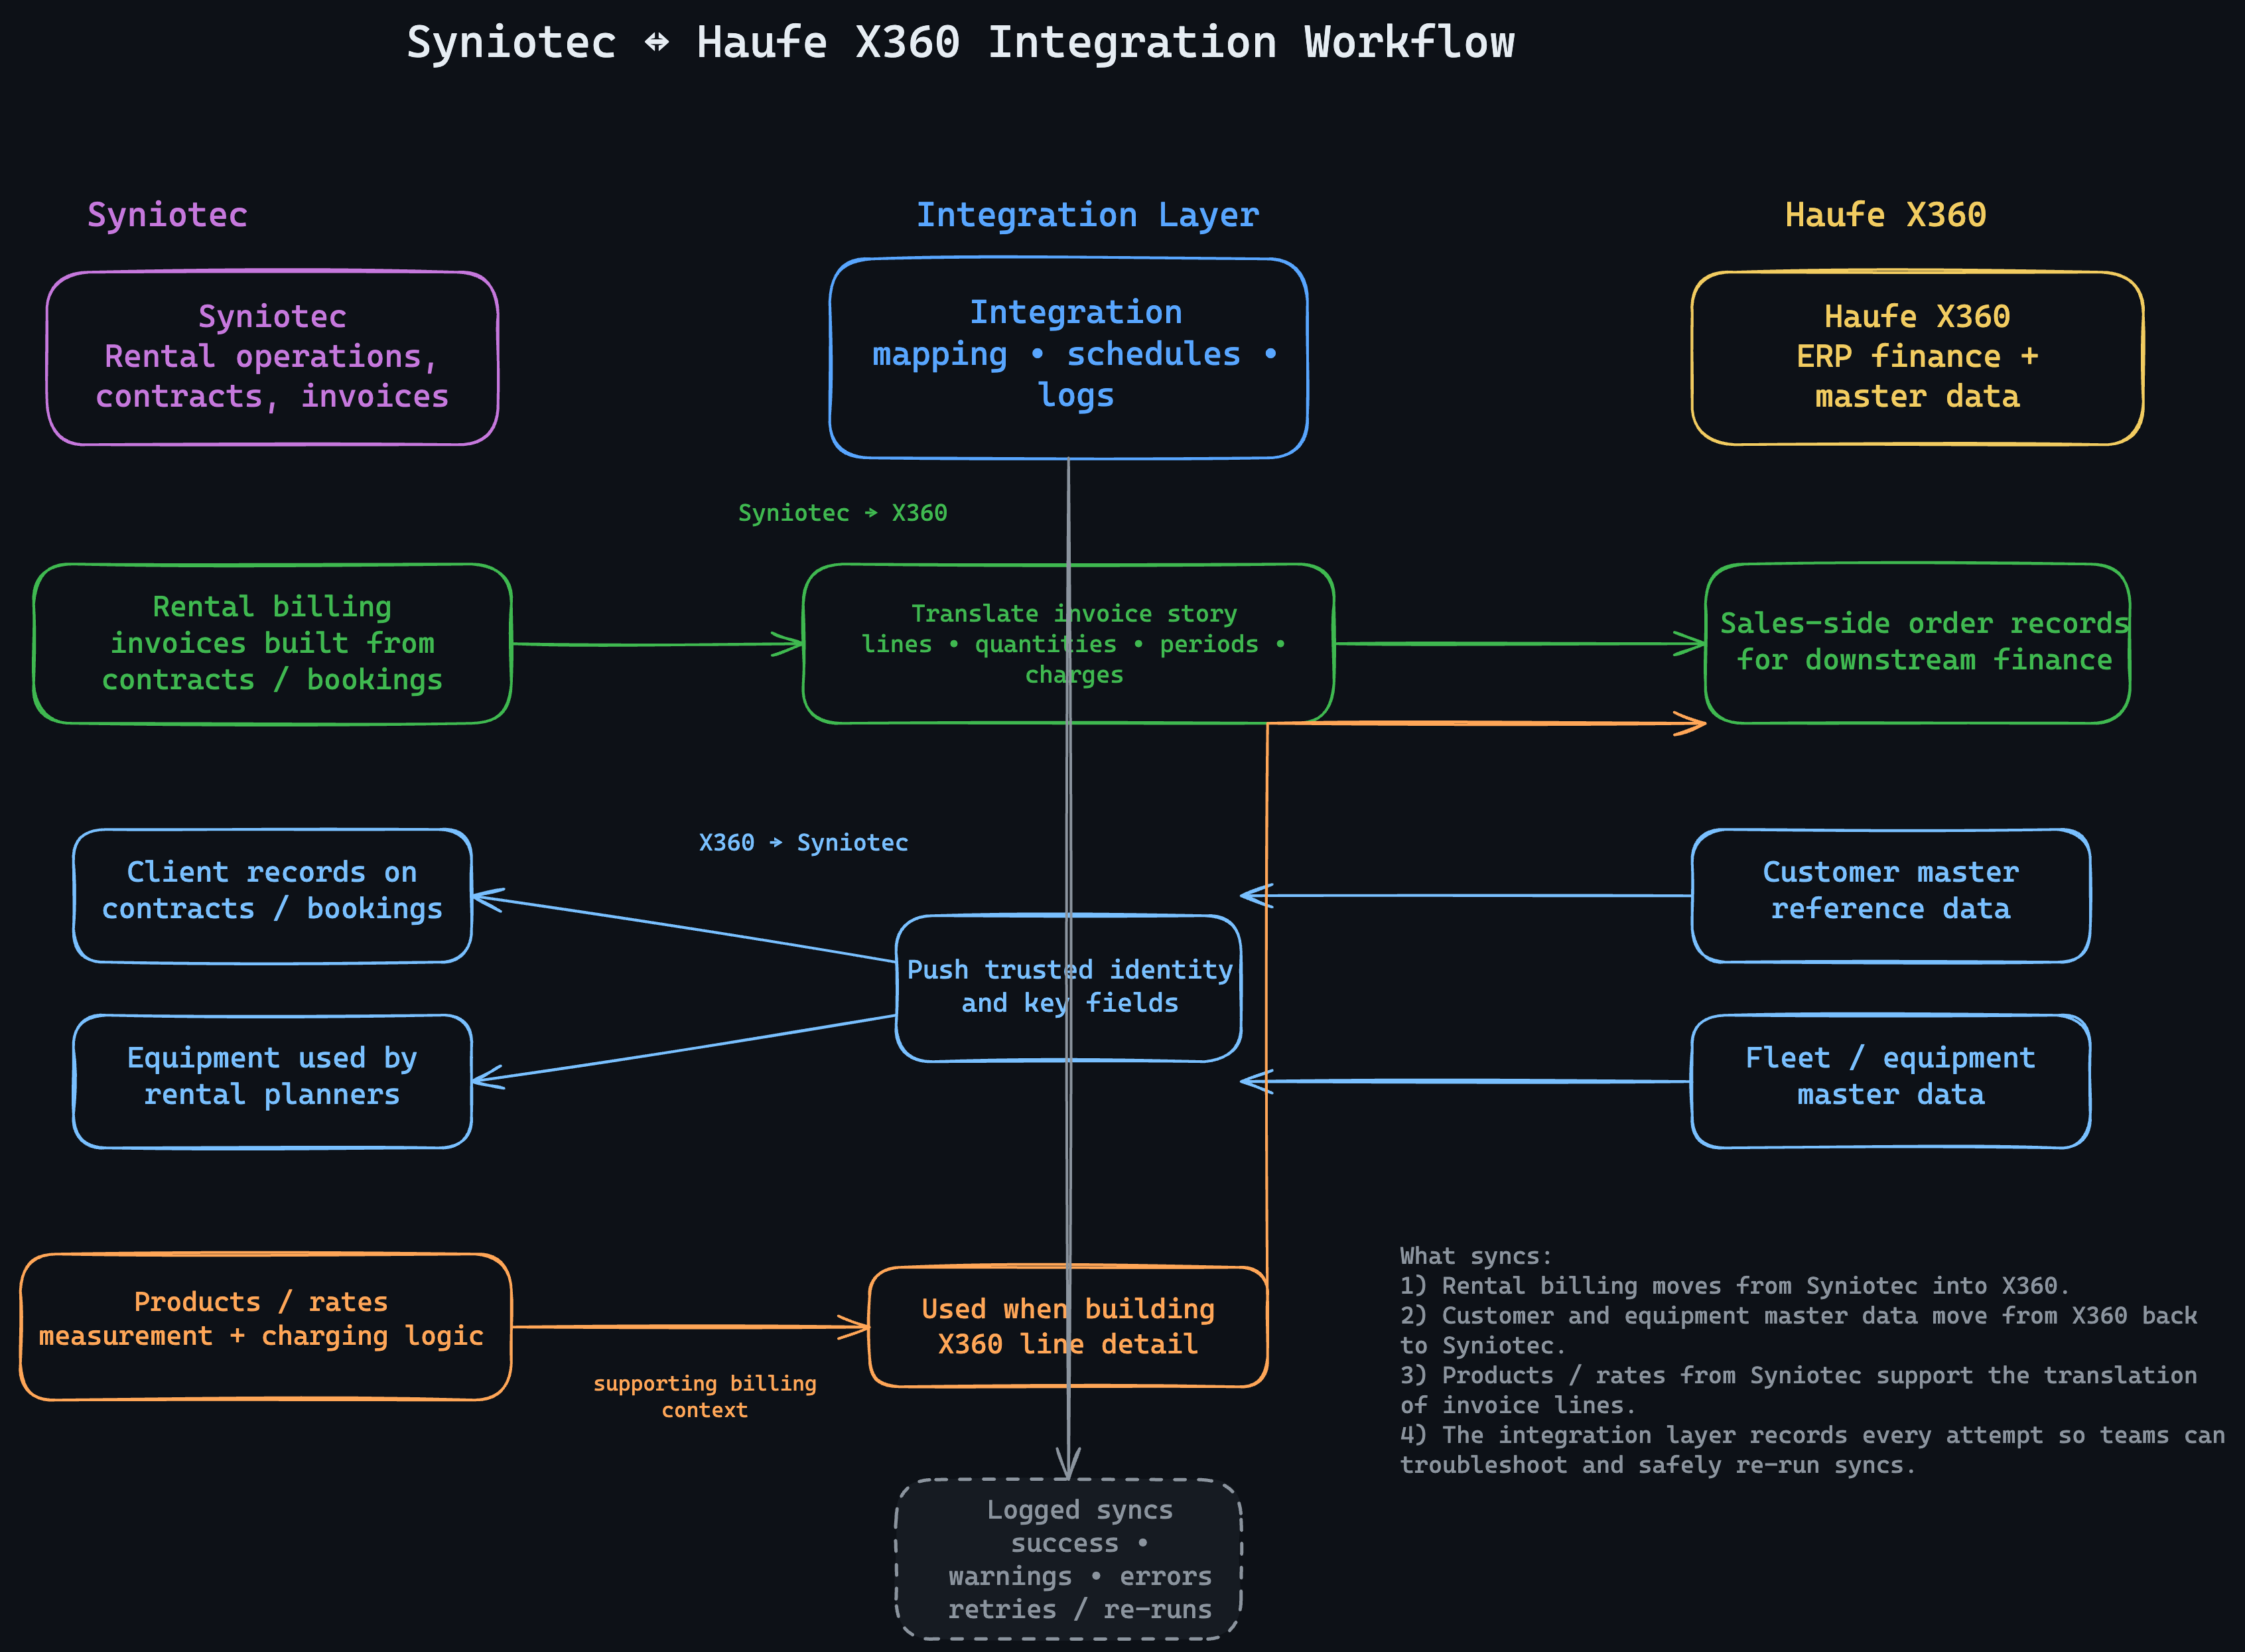Select the 'Customer master reference data' box
This screenshot has height=1652, width=2245.
[x=1890, y=896]
